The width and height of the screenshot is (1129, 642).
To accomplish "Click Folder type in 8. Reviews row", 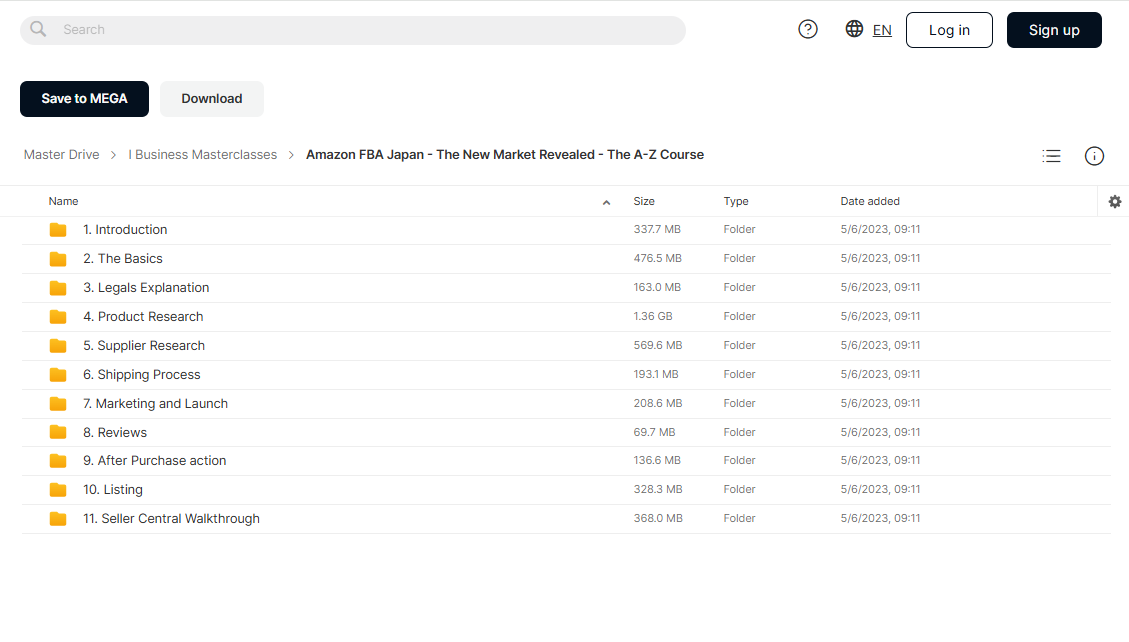I will tap(739, 433).
